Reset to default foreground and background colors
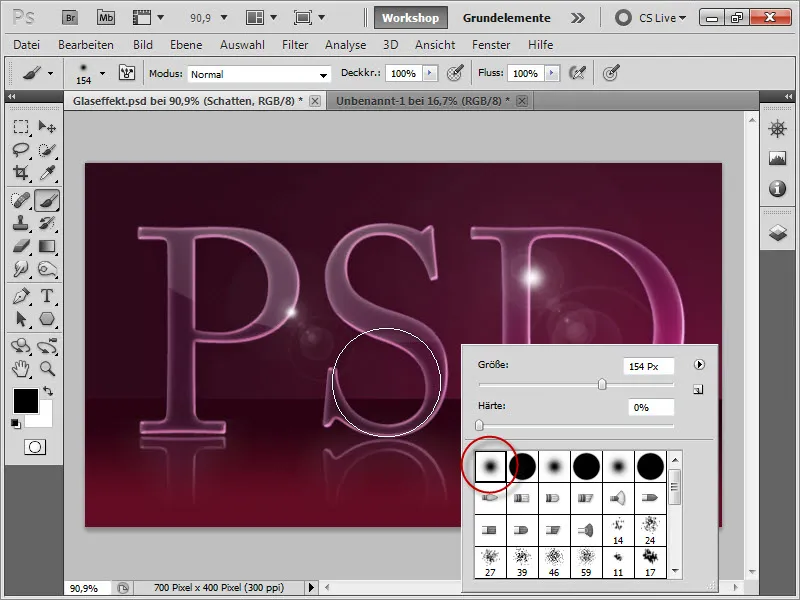Screen dimensions: 800x600 click(x=16, y=423)
